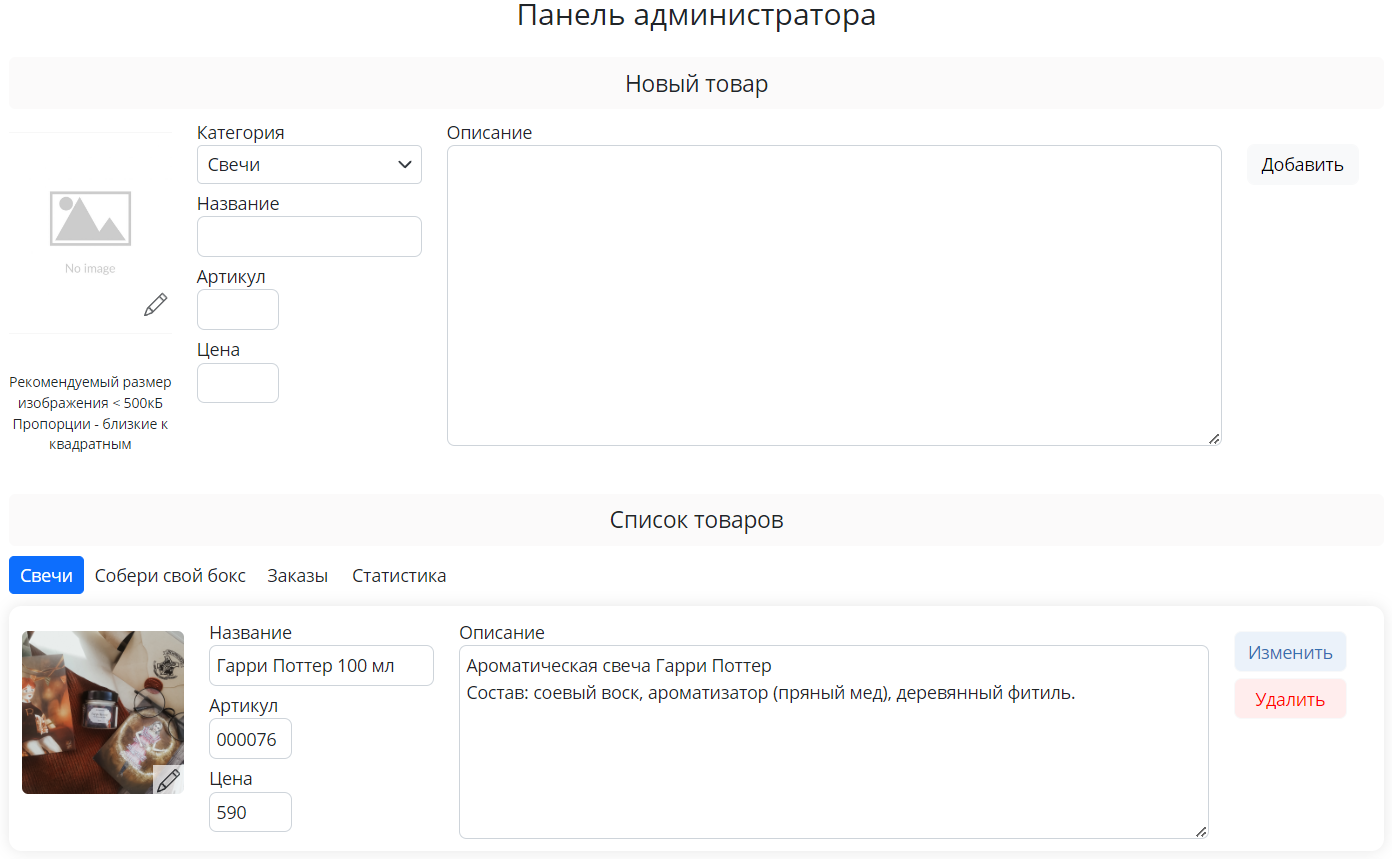
Task: Open the Статистика tab
Action: (399, 576)
